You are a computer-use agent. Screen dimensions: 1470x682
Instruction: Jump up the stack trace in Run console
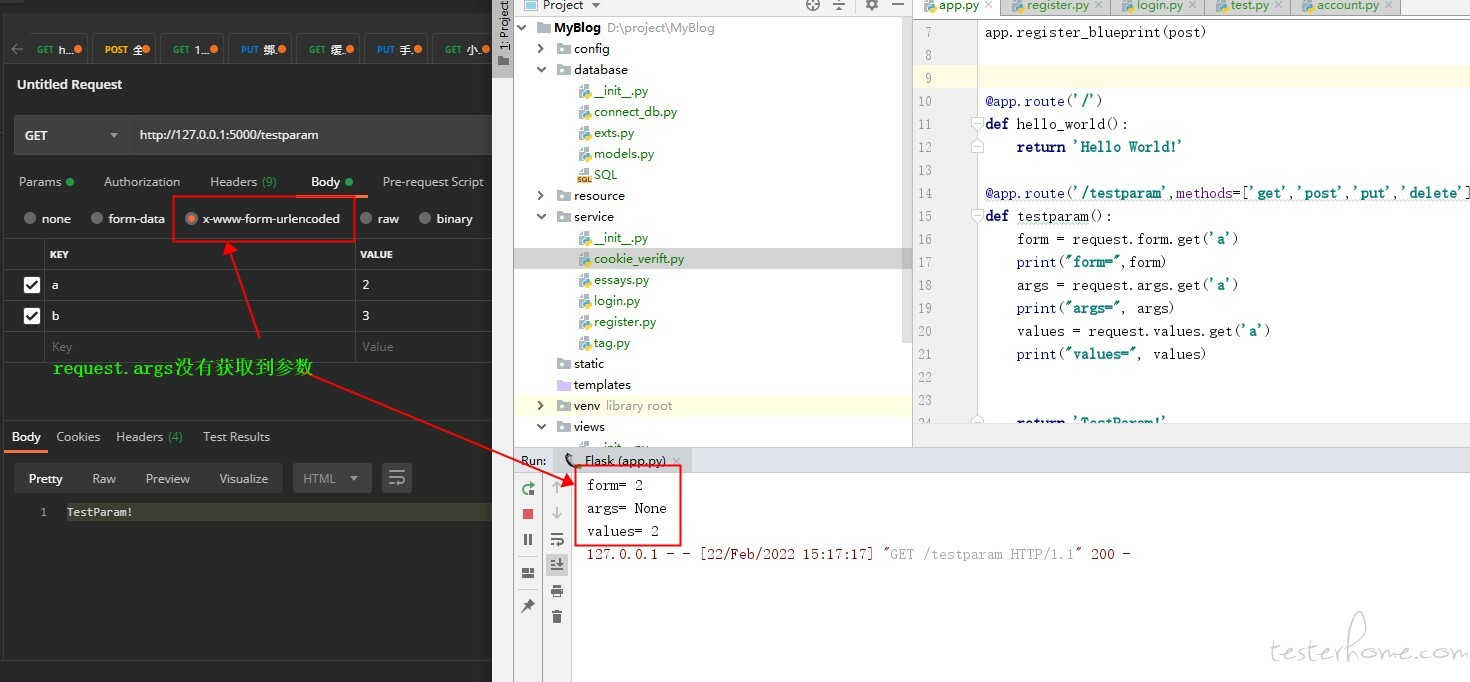557,487
